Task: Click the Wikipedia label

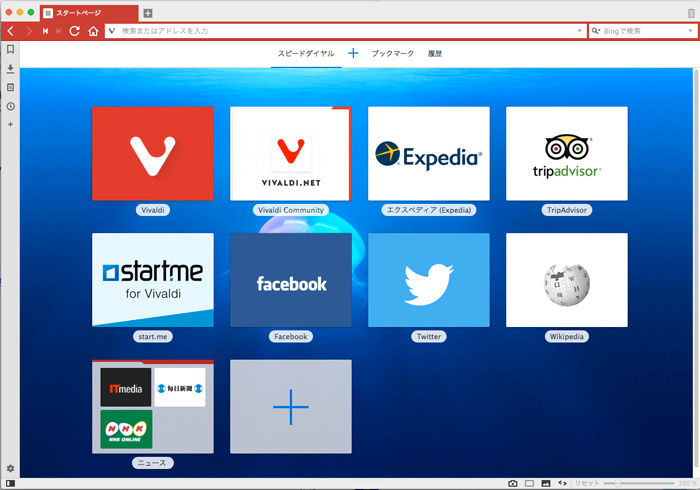Action: coord(567,336)
